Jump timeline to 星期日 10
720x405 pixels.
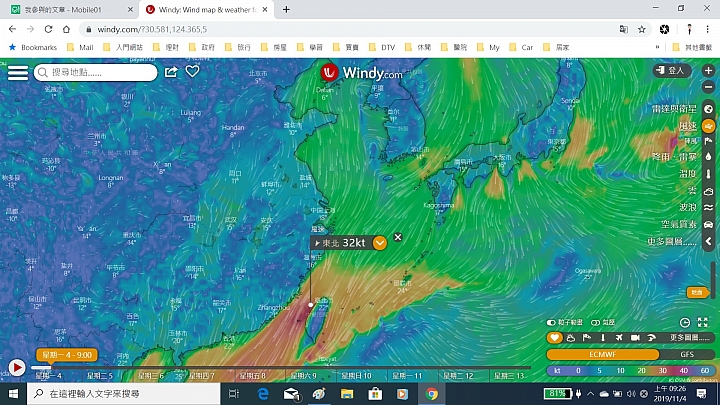[x=356, y=376]
